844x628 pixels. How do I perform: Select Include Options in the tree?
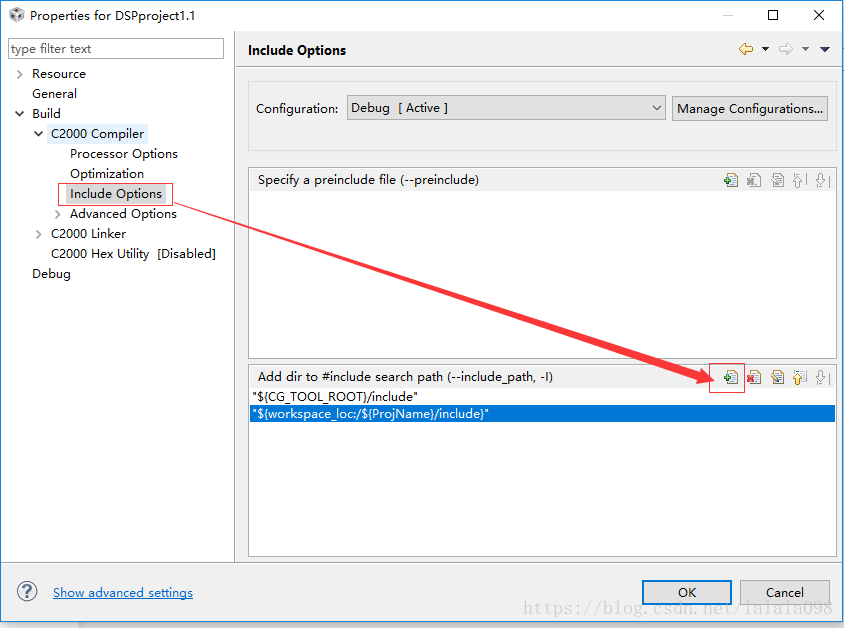[116, 194]
